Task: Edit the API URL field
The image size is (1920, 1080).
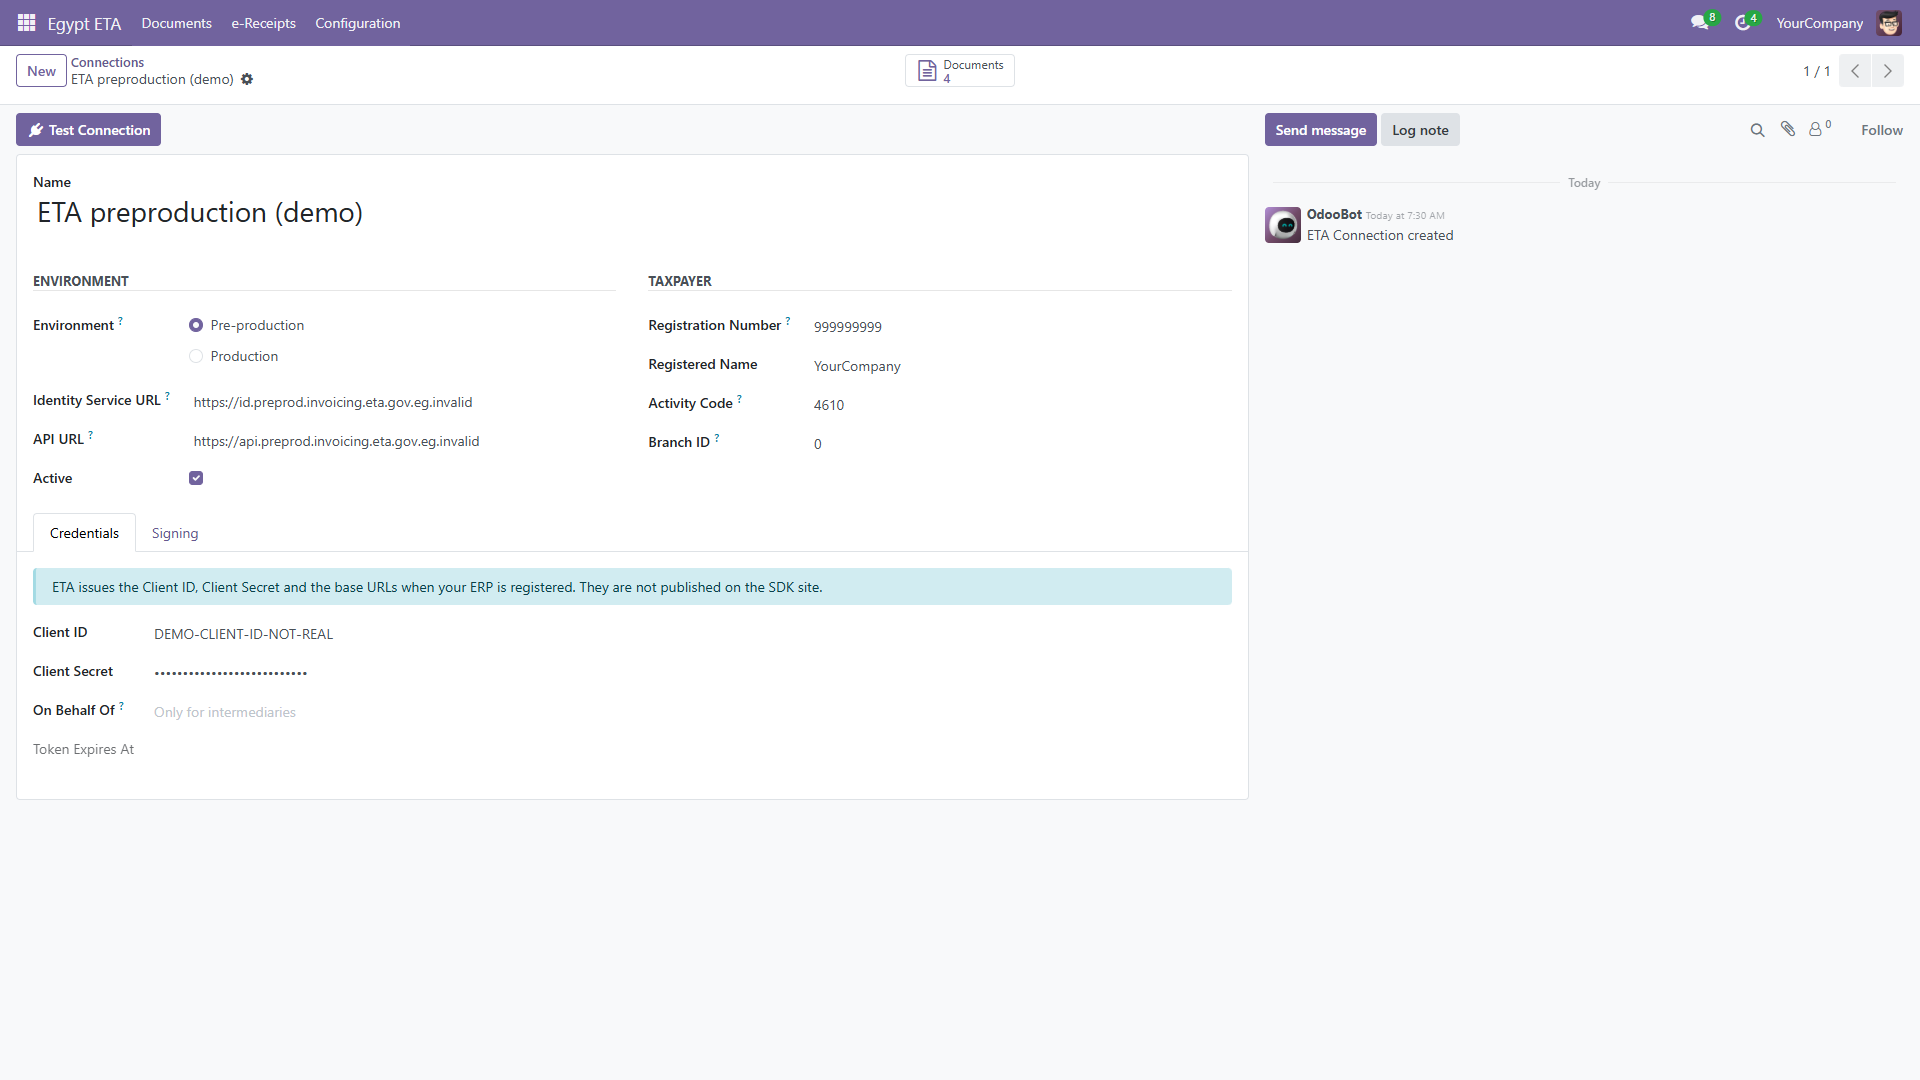Action: click(402, 441)
